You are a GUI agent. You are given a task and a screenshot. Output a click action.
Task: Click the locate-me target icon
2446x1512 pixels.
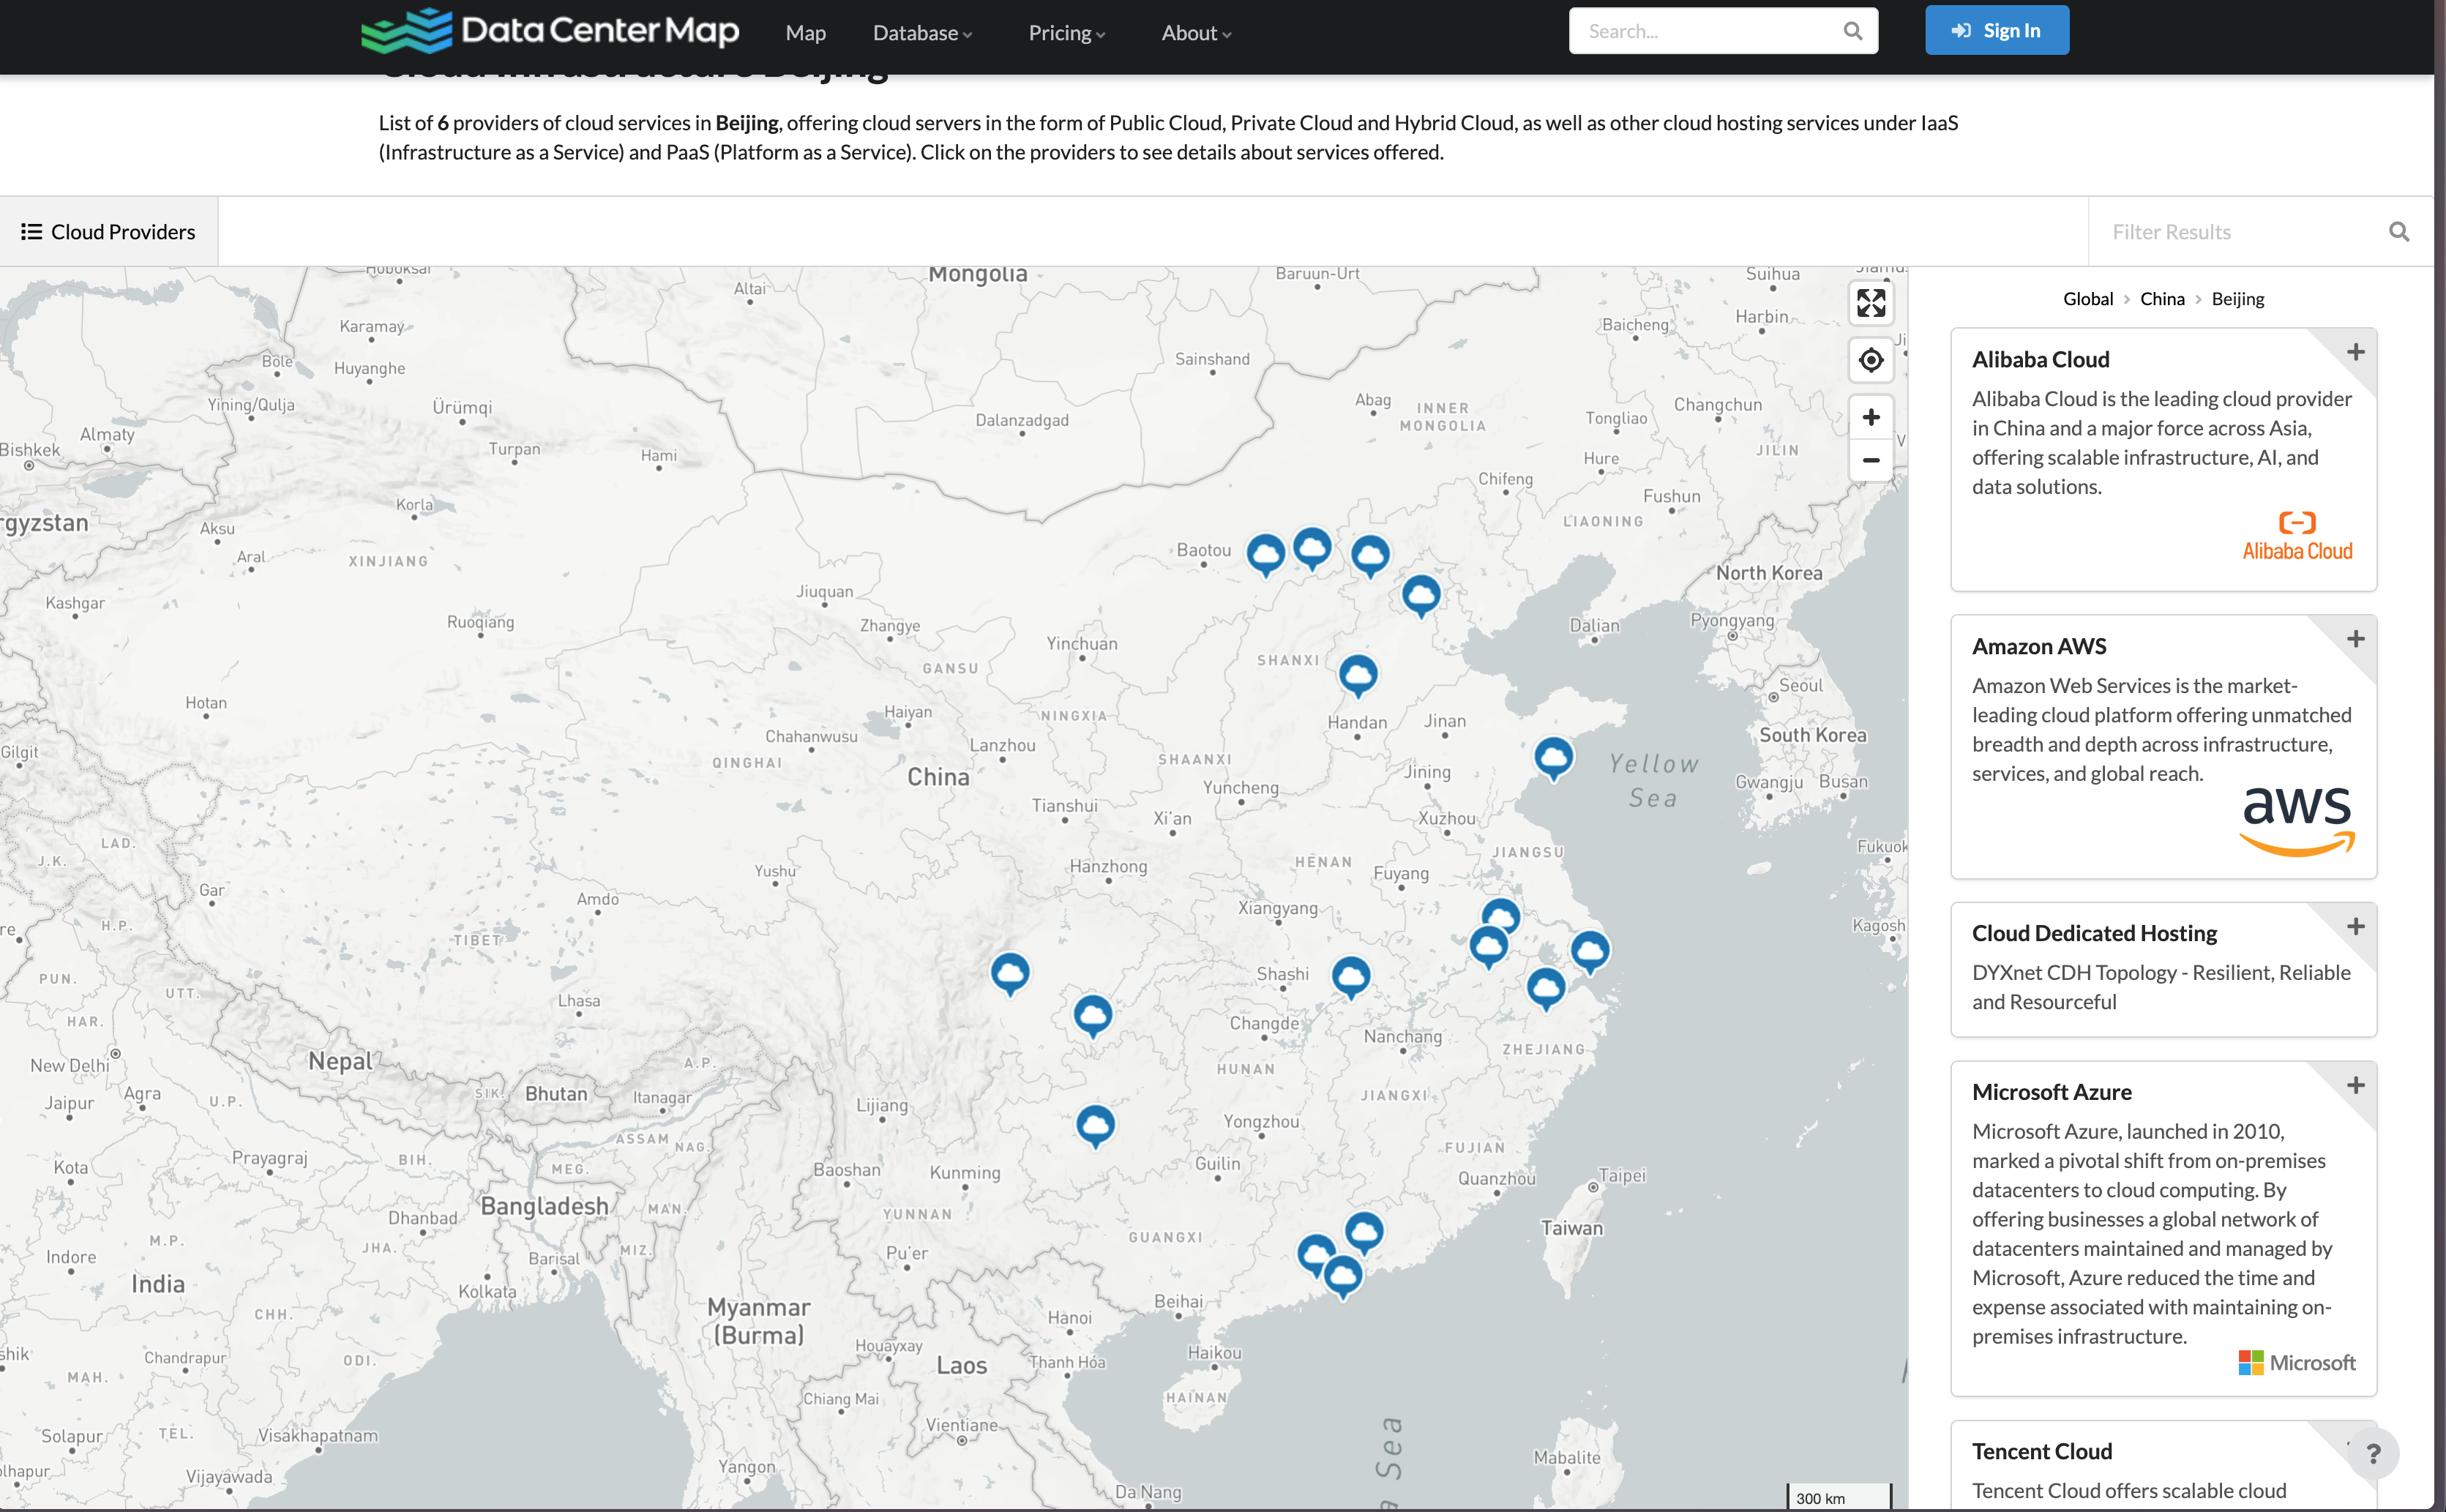1870,360
